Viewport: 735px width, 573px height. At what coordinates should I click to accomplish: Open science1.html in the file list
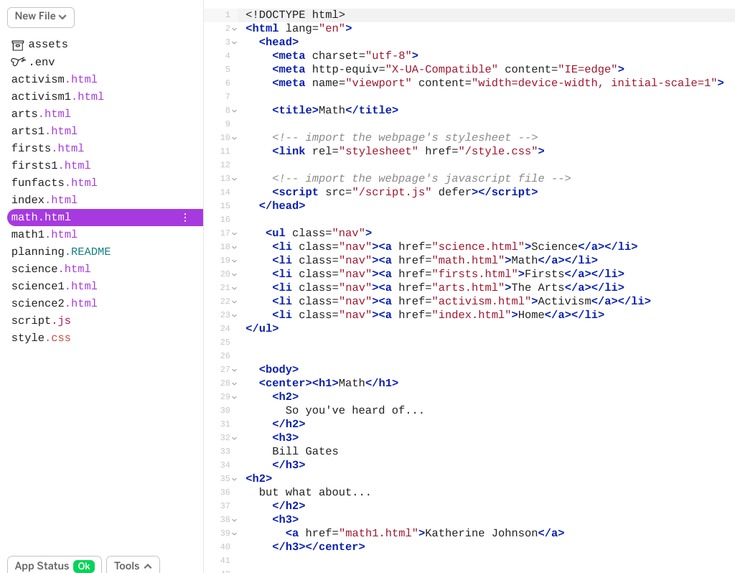[54, 286]
